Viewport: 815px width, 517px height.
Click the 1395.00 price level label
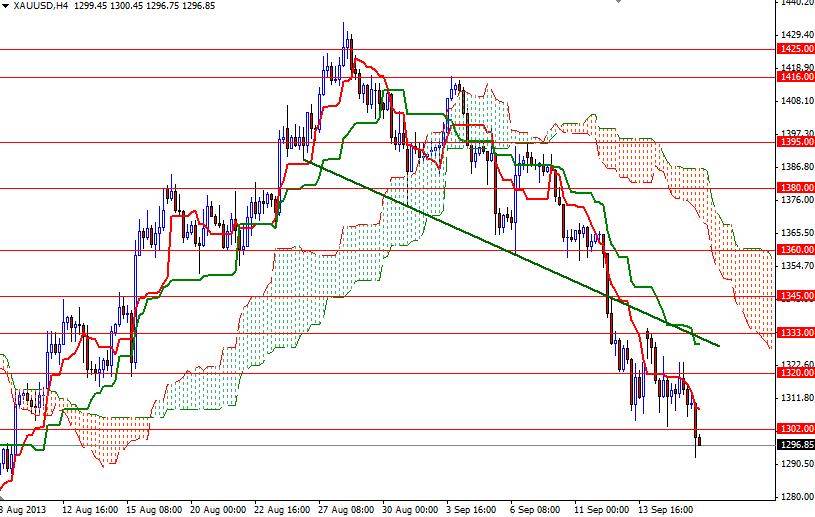coord(796,142)
